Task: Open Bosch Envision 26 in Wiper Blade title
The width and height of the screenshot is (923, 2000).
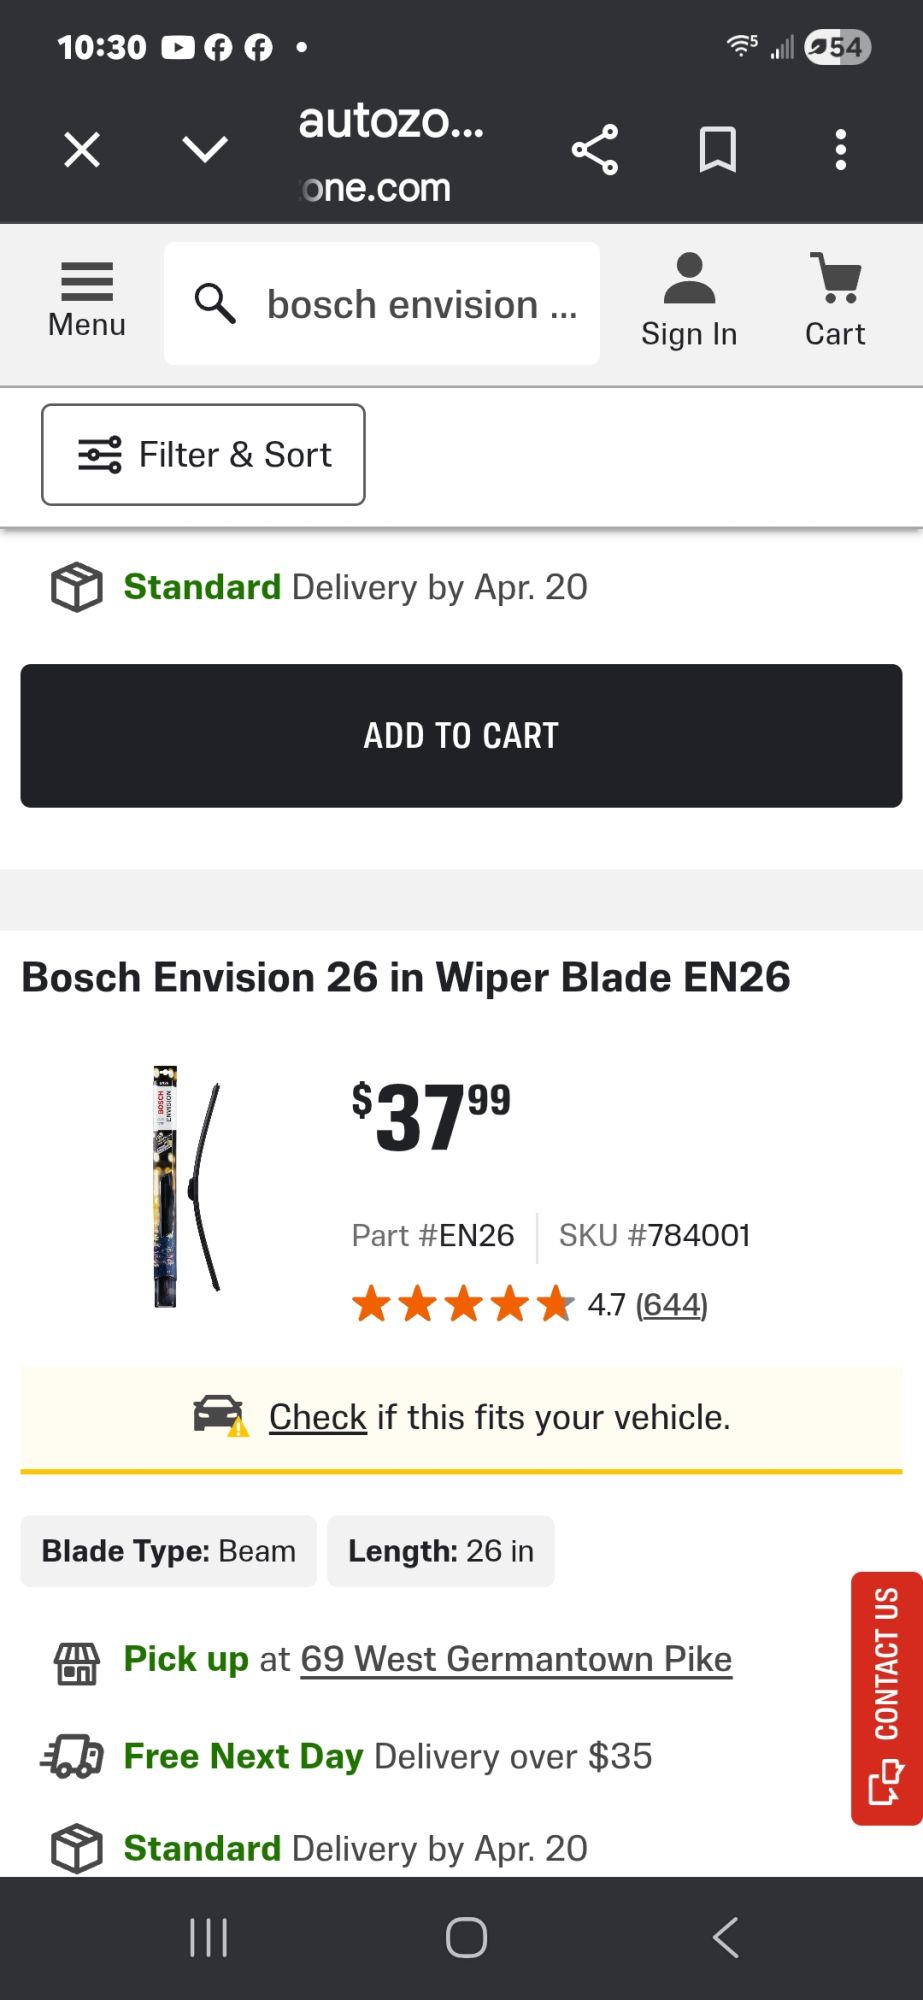Action: [x=406, y=977]
